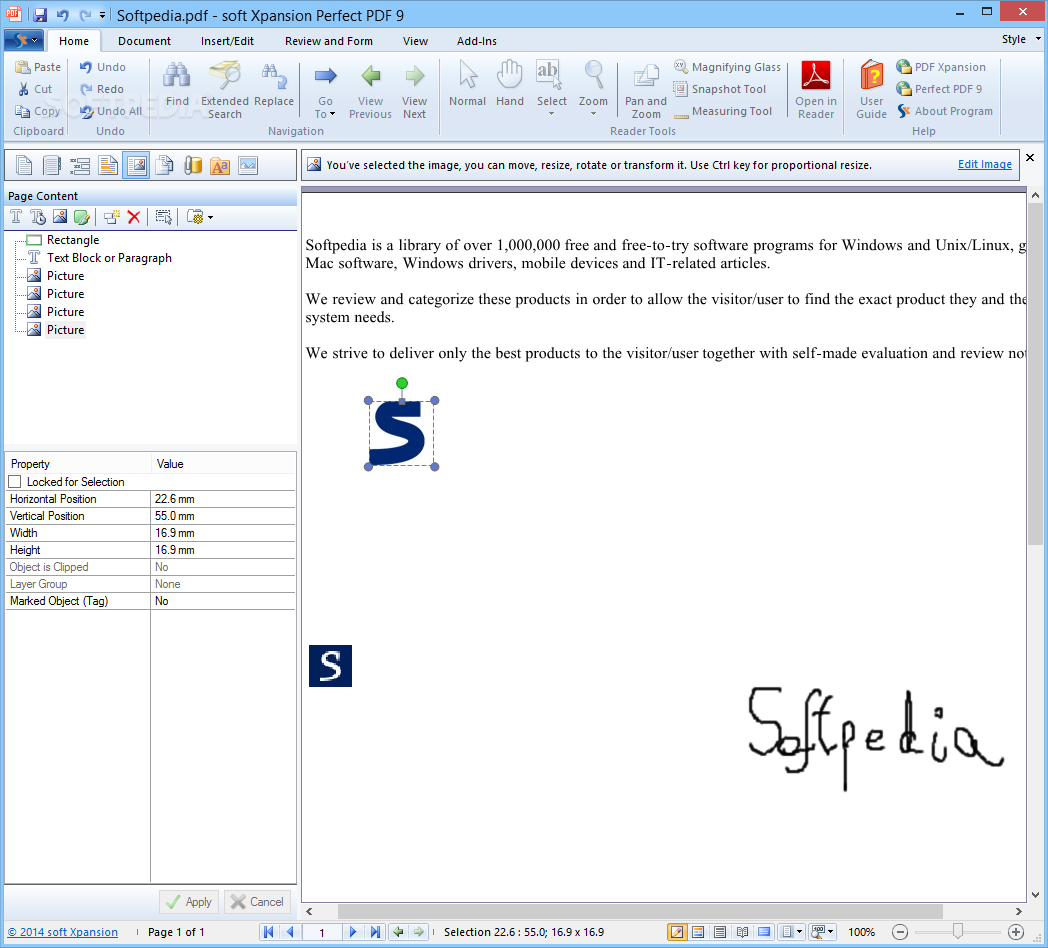The height and width of the screenshot is (948, 1048).
Task: Open the Style dropdown menu
Action: pyautogui.click(x=1021, y=39)
